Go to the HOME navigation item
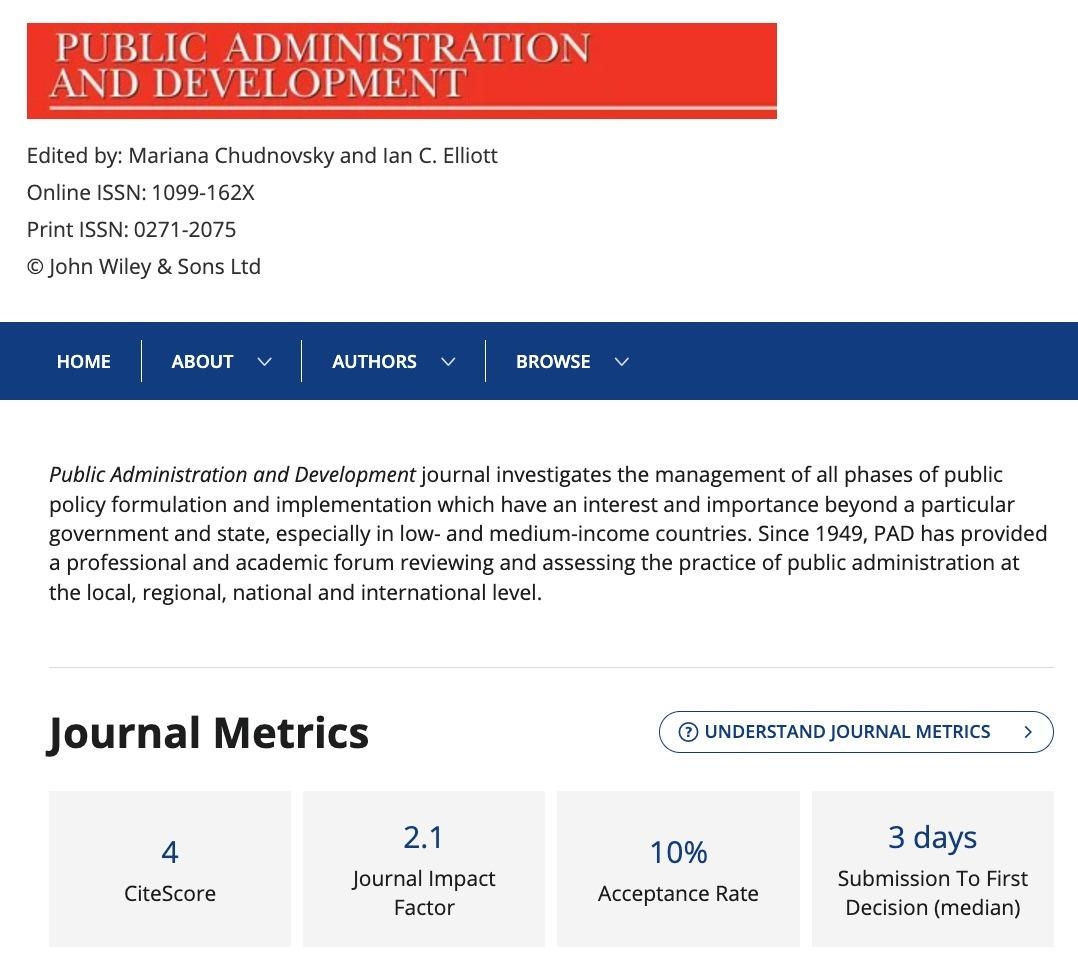This screenshot has height=968, width=1078. click(x=83, y=361)
